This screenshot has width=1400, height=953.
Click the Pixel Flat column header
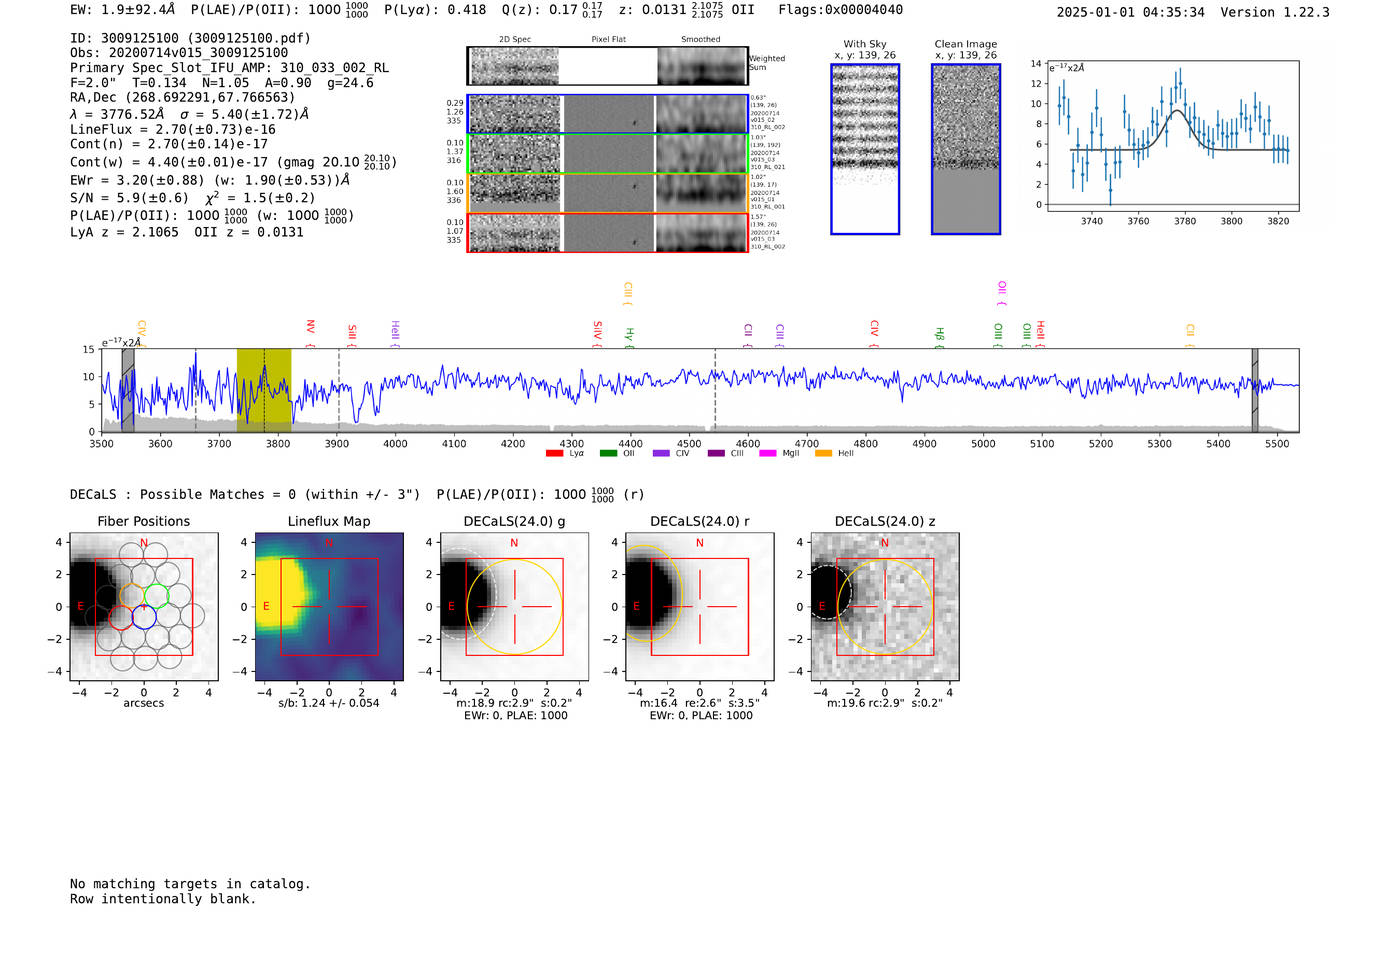(608, 40)
